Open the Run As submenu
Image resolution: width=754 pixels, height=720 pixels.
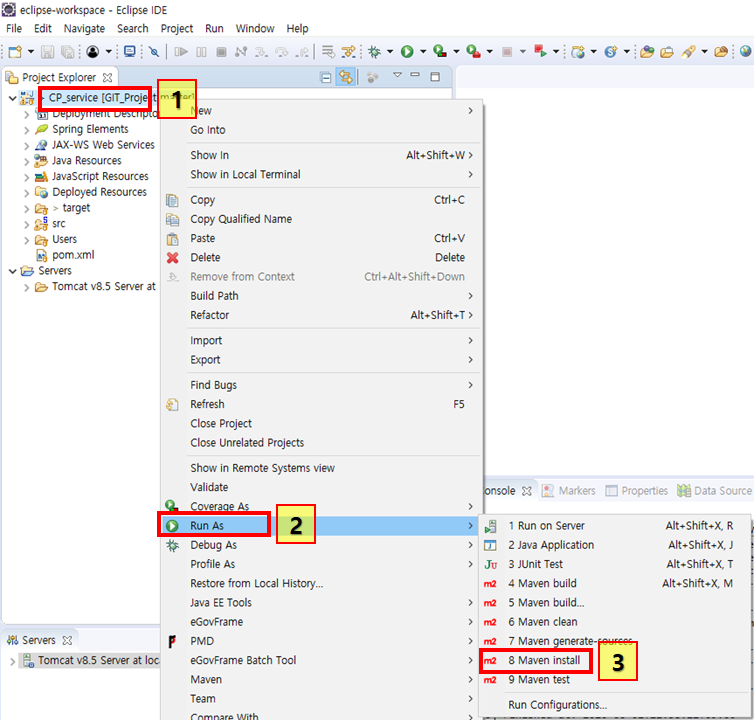[321, 526]
